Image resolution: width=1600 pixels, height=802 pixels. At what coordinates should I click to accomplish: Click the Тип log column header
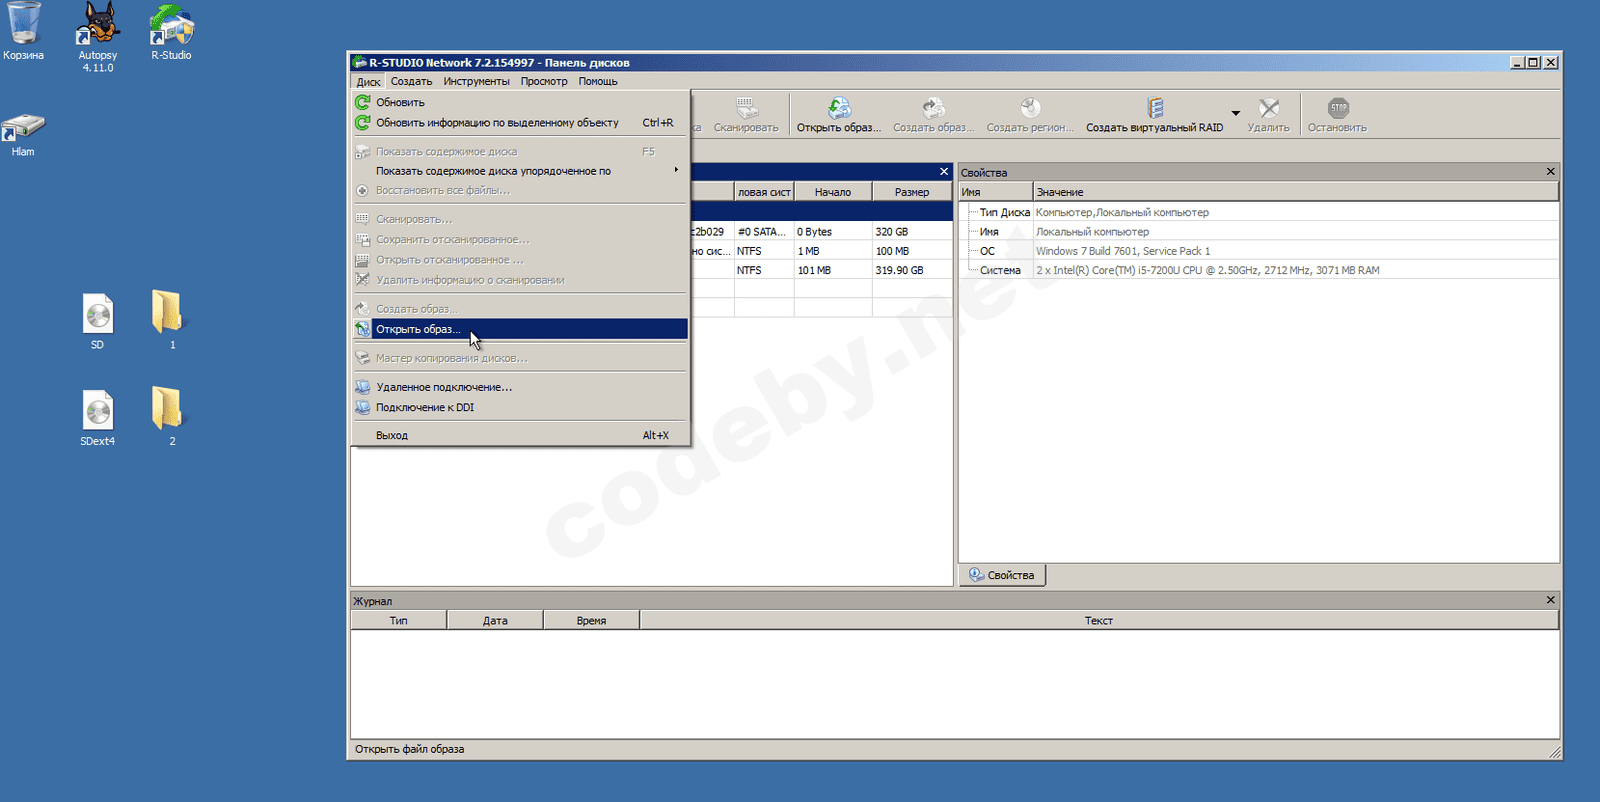tap(399, 621)
